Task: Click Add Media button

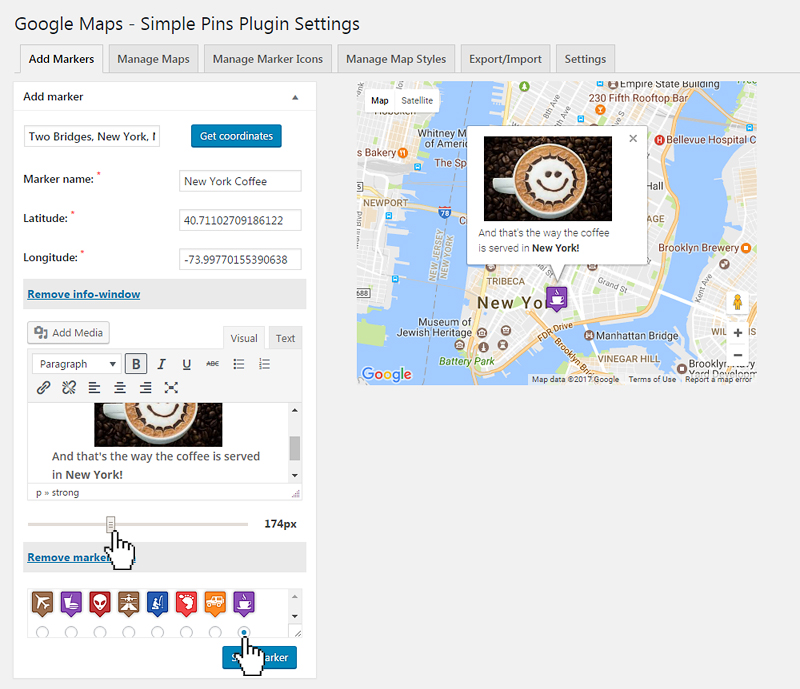Action: 68,333
